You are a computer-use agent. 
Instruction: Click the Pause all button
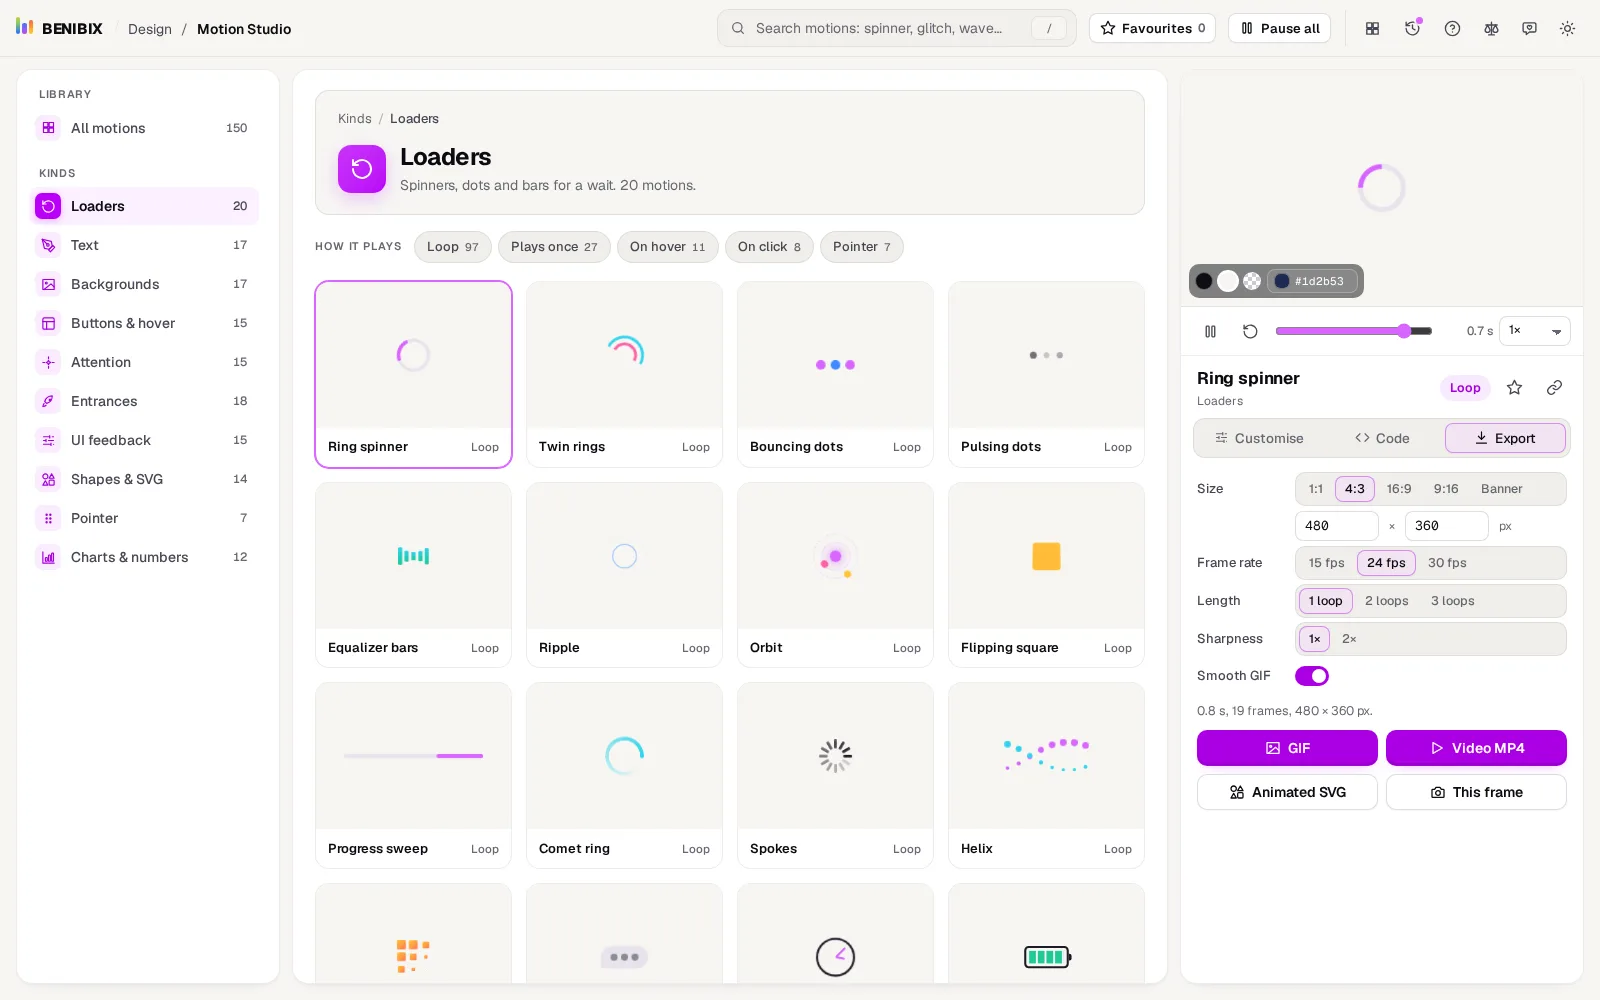pyautogui.click(x=1279, y=28)
